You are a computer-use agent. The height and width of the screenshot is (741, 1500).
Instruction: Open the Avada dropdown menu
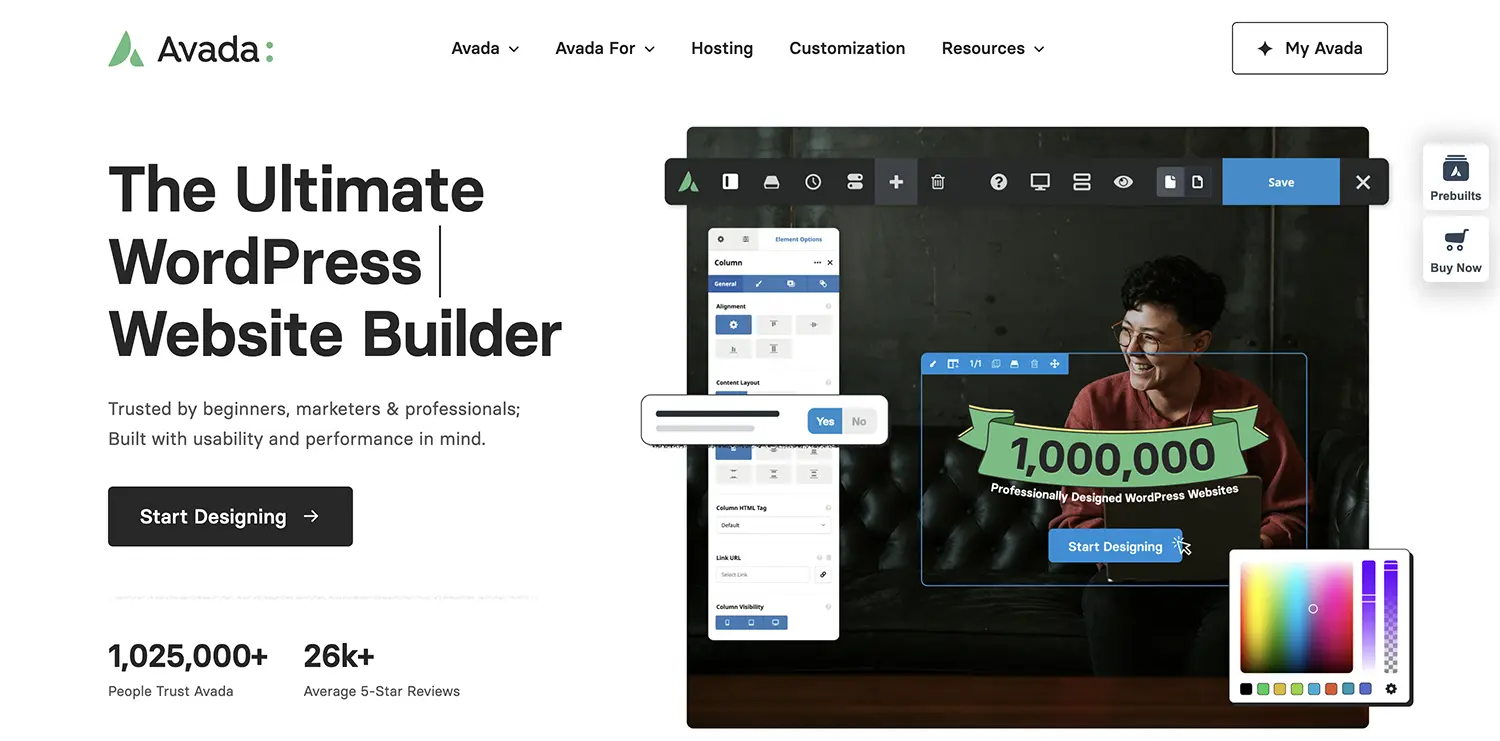(485, 48)
